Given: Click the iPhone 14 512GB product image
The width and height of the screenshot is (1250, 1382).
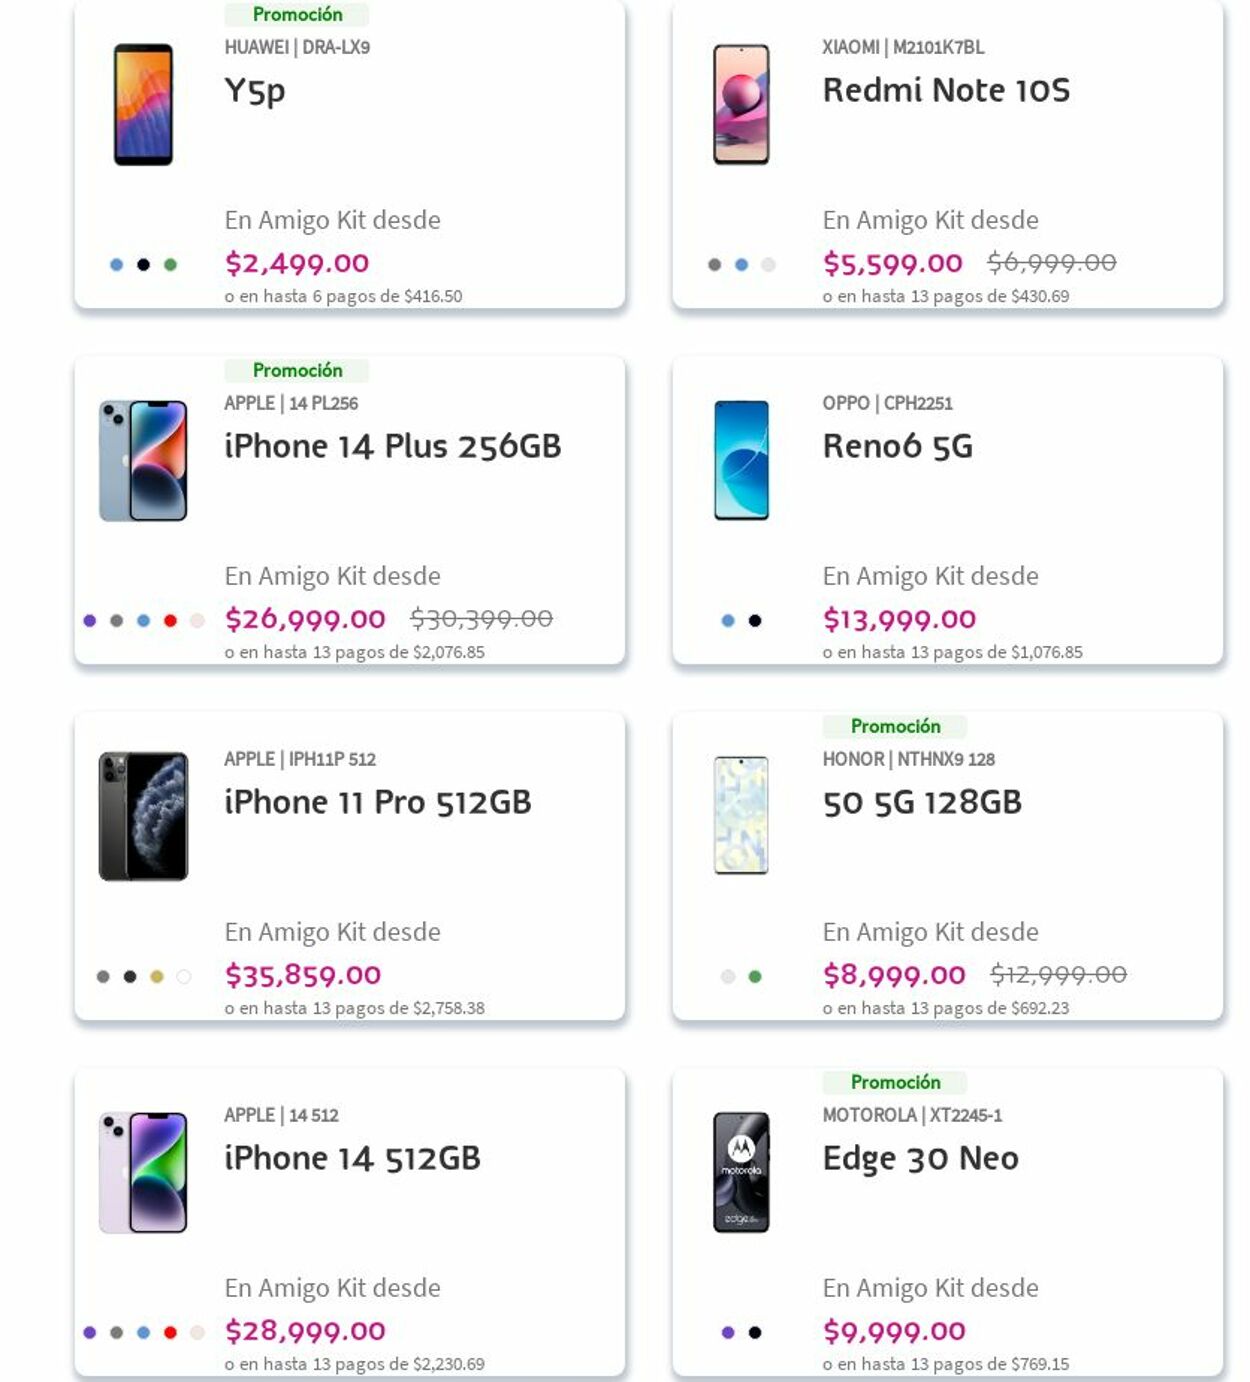Looking at the screenshot, I should pyautogui.click(x=143, y=1172).
